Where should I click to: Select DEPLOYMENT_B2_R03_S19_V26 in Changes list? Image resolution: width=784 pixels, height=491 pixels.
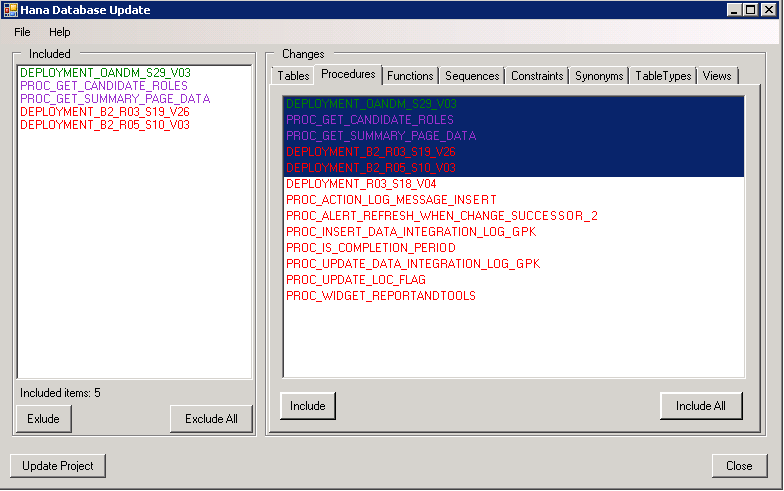click(x=514, y=152)
